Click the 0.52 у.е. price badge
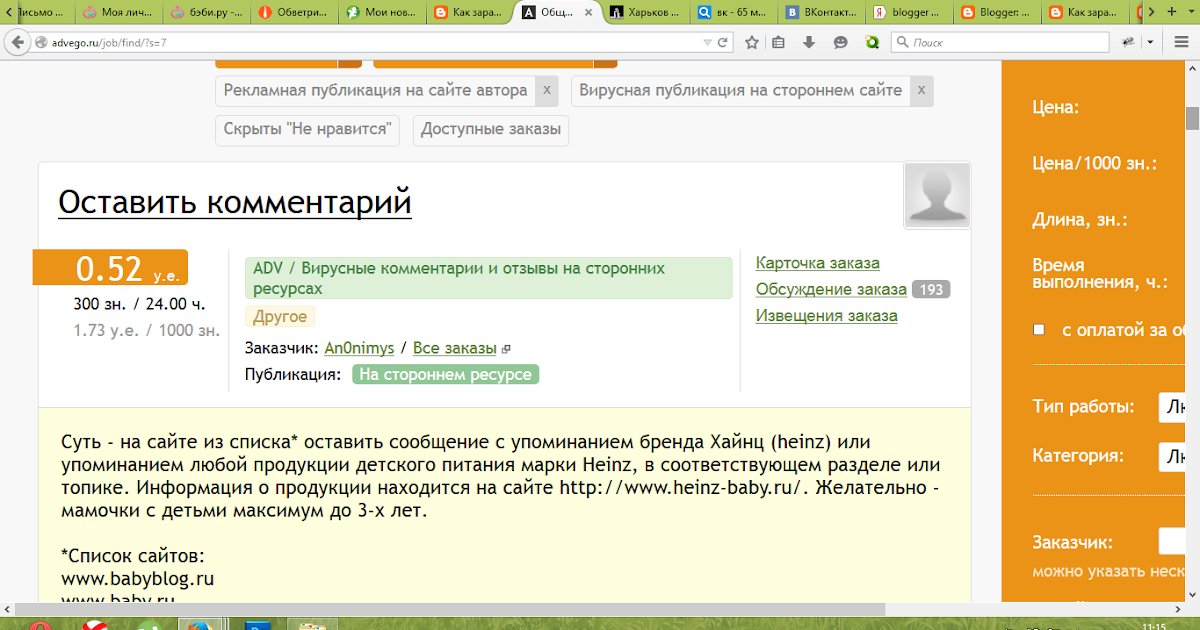This screenshot has width=1200, height=630. (110, 267)
